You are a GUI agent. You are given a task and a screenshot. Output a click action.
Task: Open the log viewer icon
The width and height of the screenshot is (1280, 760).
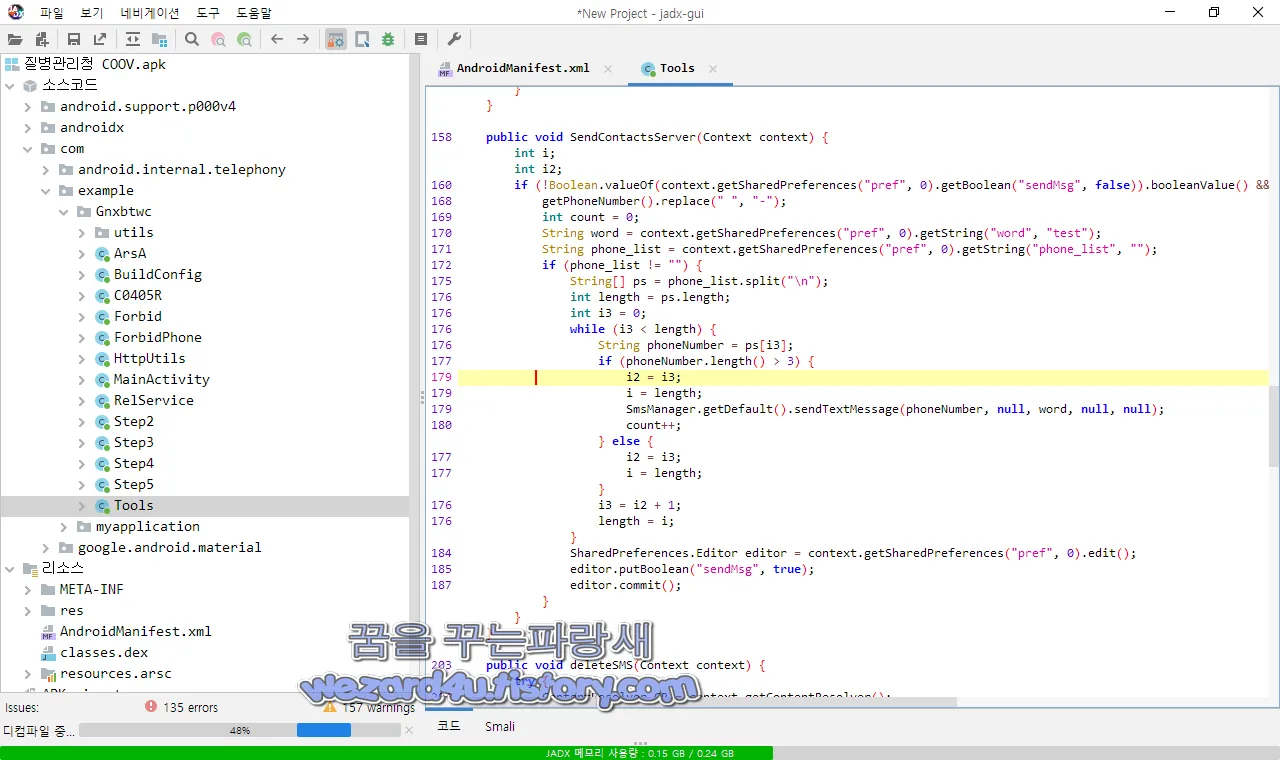421,39
